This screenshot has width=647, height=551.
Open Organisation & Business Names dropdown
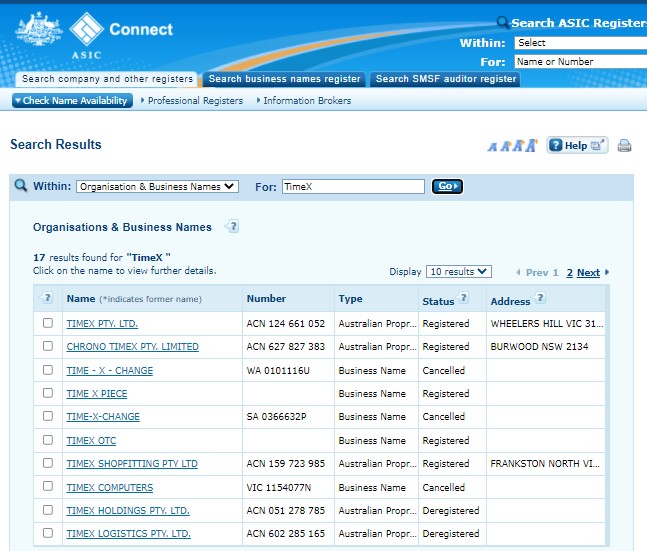[157, 187]
